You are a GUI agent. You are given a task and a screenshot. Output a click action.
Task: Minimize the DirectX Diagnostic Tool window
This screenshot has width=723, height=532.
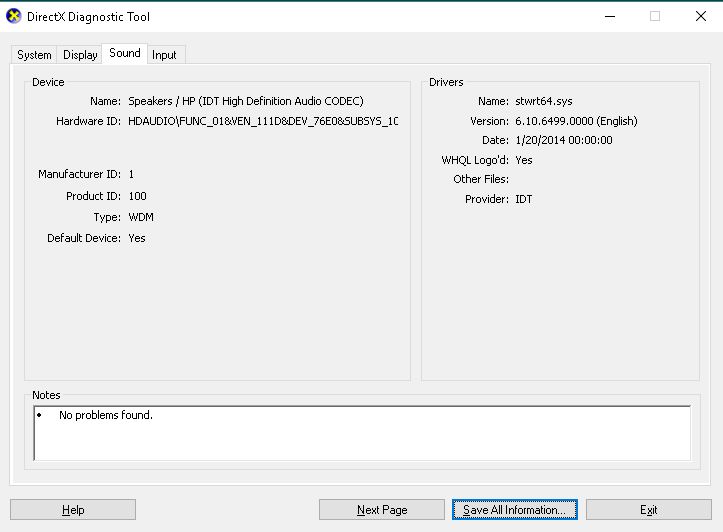pyautogui.click(x=610, y=17)
